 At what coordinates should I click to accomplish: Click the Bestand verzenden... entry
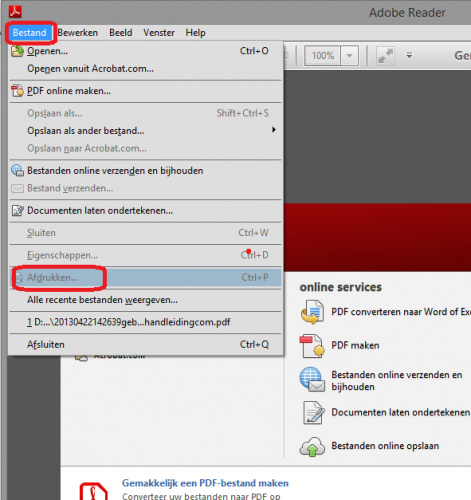(x=146, y=188)
